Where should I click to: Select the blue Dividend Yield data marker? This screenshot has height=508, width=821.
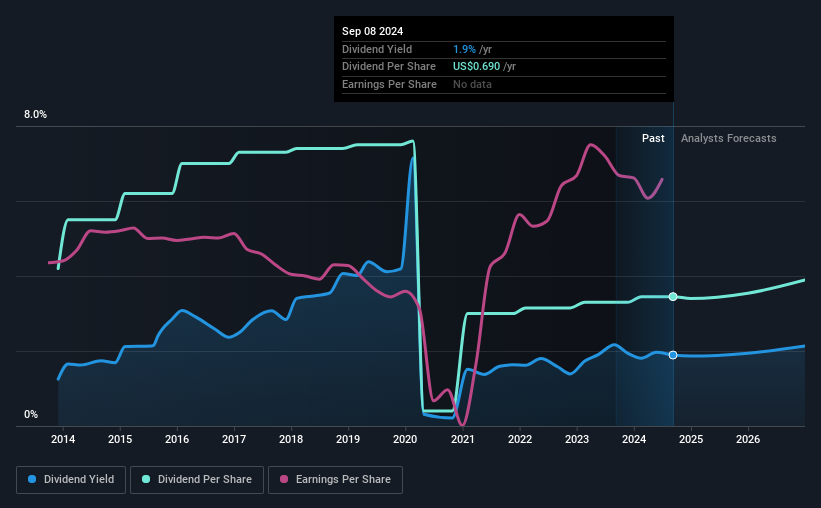(673, 355)
